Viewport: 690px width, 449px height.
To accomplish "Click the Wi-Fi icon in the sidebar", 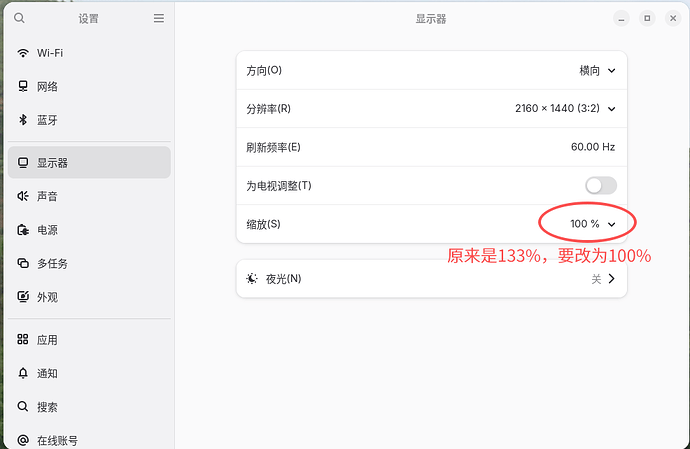I will click(x=22, y=53).
